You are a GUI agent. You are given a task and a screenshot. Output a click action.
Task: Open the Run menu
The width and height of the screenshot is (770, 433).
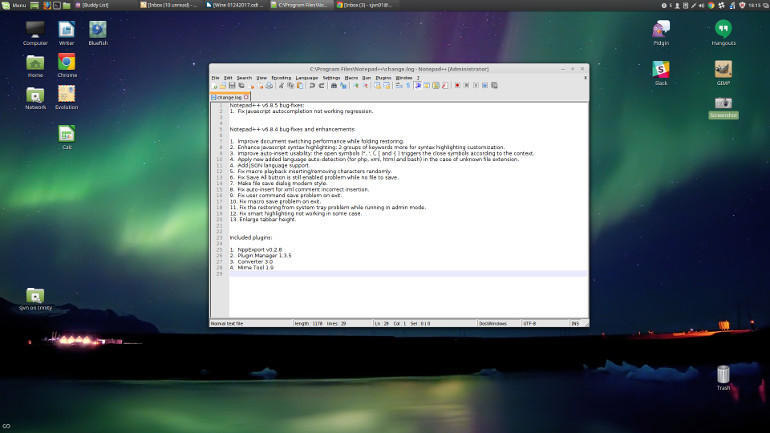[x=366, y=78]
